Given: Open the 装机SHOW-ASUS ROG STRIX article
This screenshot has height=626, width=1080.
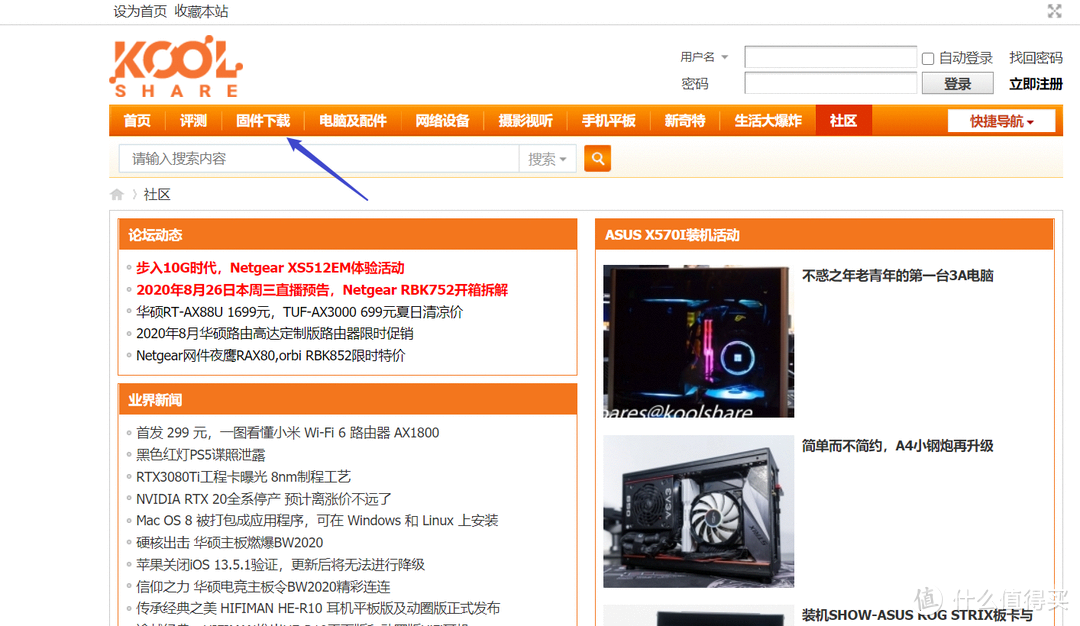Looking at the screenshot, I should point(917,615).
